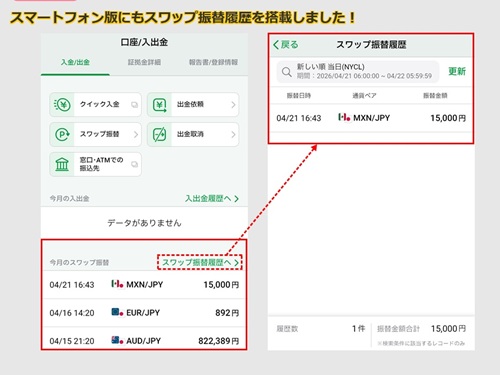Switch to the 報告書/登録情報 tab
This screenshot has height=375, width=500.
tap(213, 62)
